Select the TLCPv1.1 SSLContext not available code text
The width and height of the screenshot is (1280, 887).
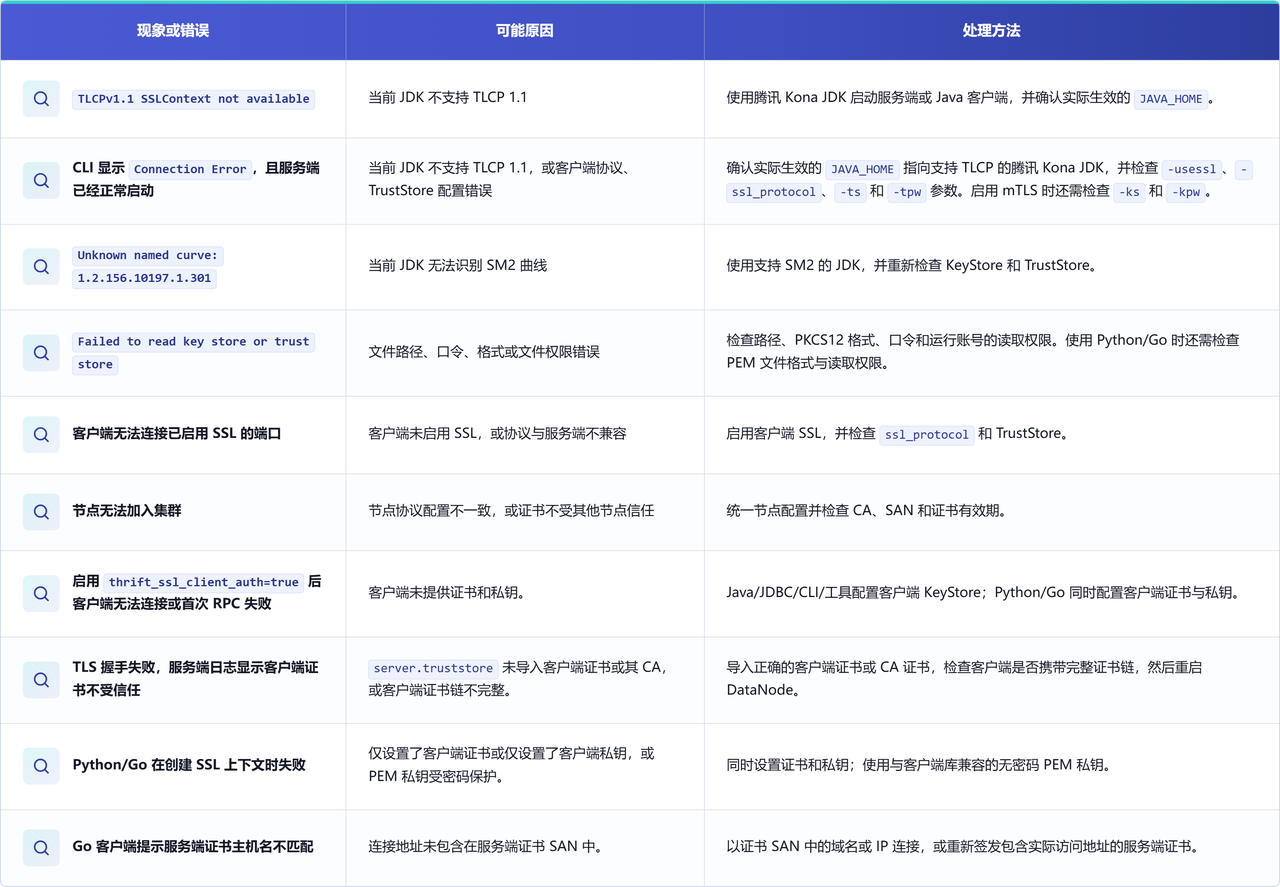pyautogui.click(x=194, y=99)
